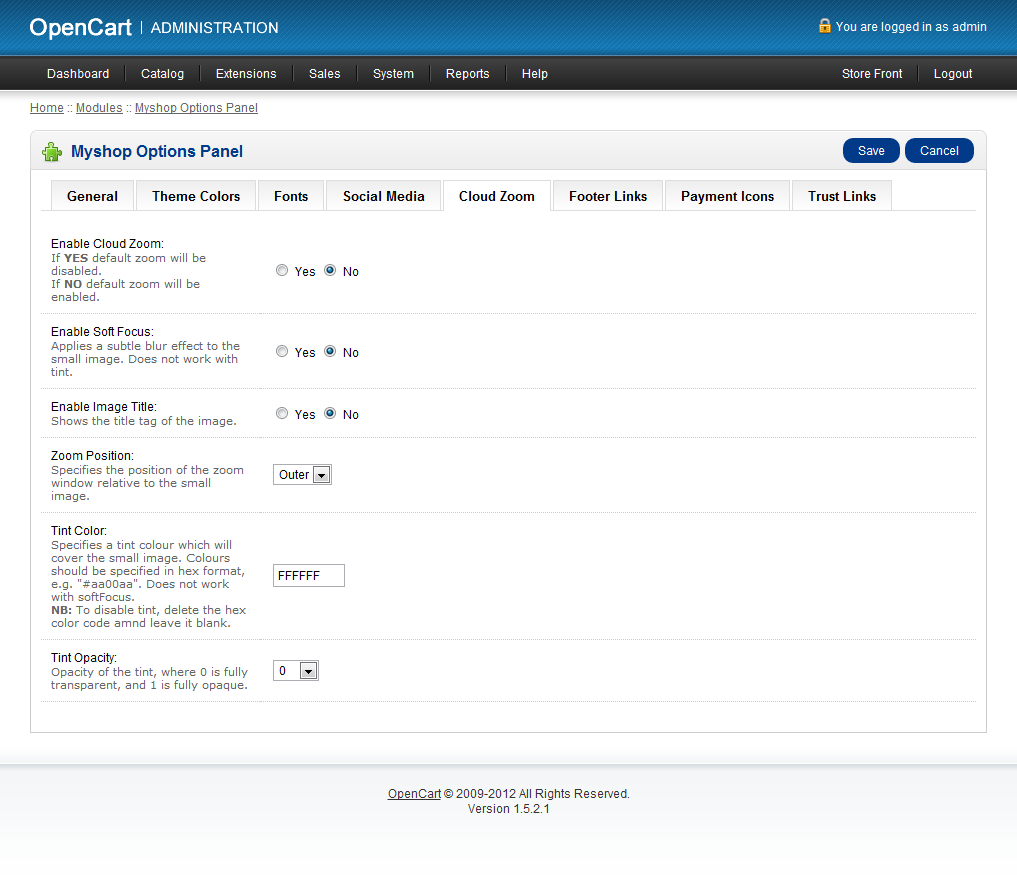Click the green puzzle module icon
Image resolution: width=1017 pixels, height=876 pixels.
click(52, 152)
